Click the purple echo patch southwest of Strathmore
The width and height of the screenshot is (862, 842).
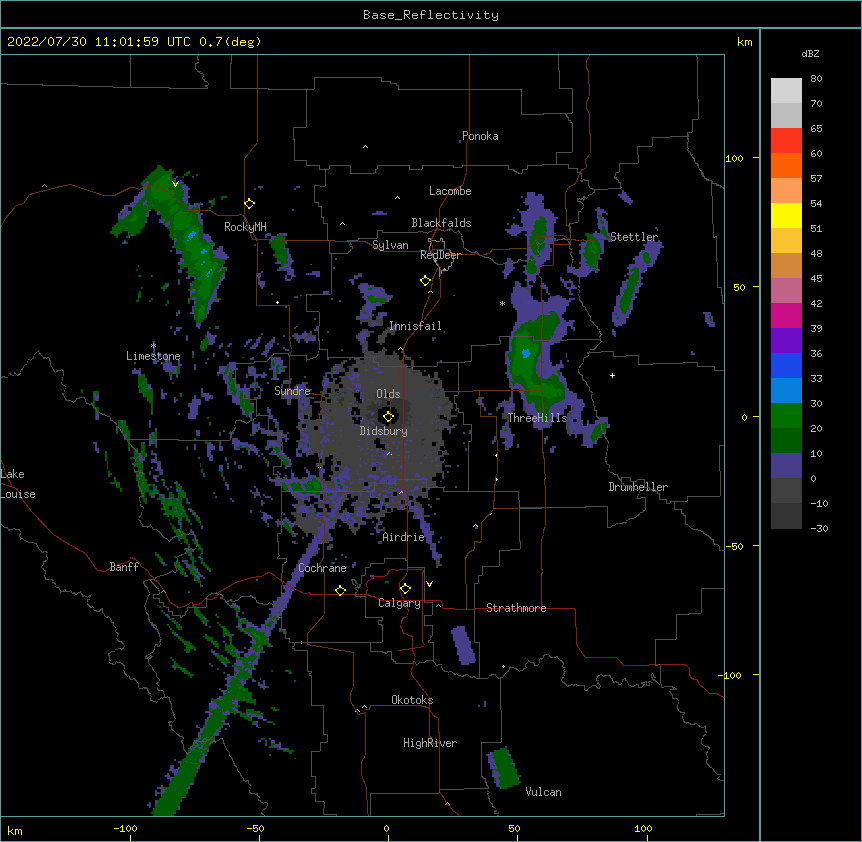coord(463,645)
